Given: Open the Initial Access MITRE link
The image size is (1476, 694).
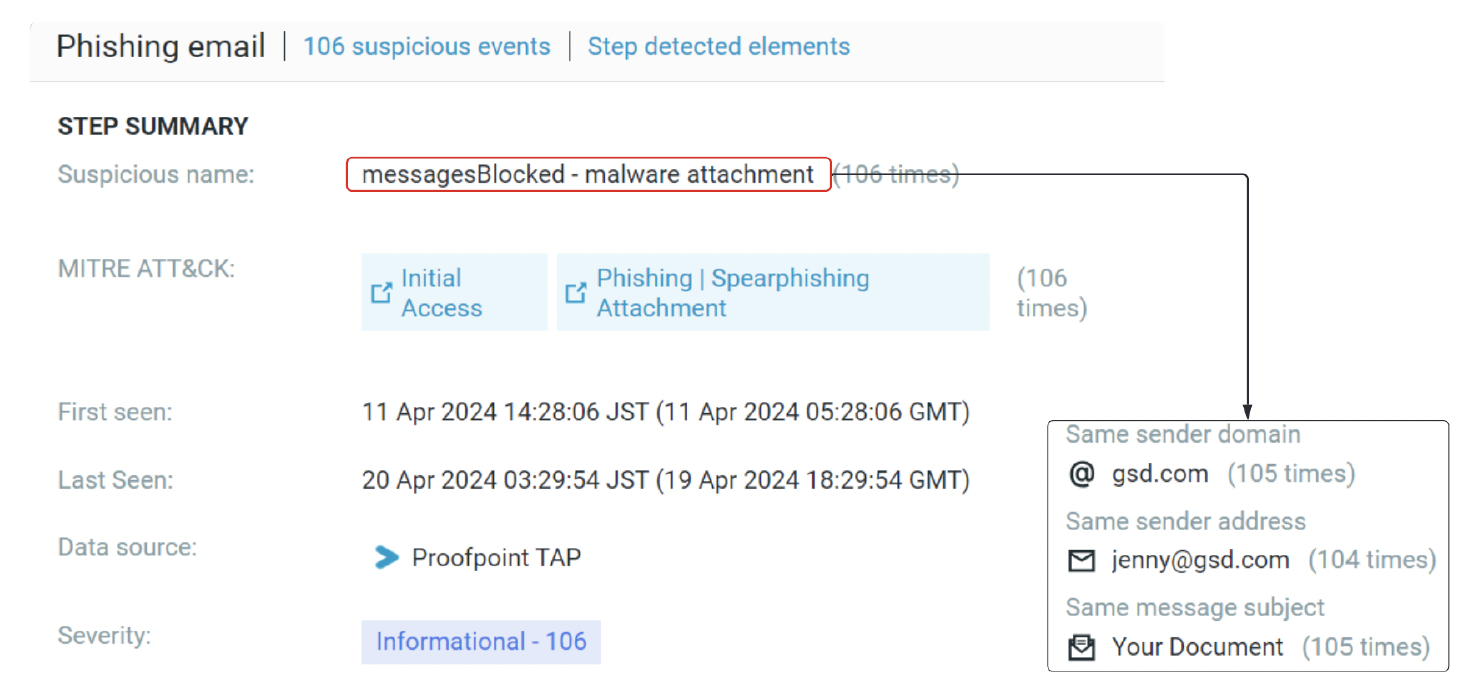Looking at the screenshot, I should (441, 293).
